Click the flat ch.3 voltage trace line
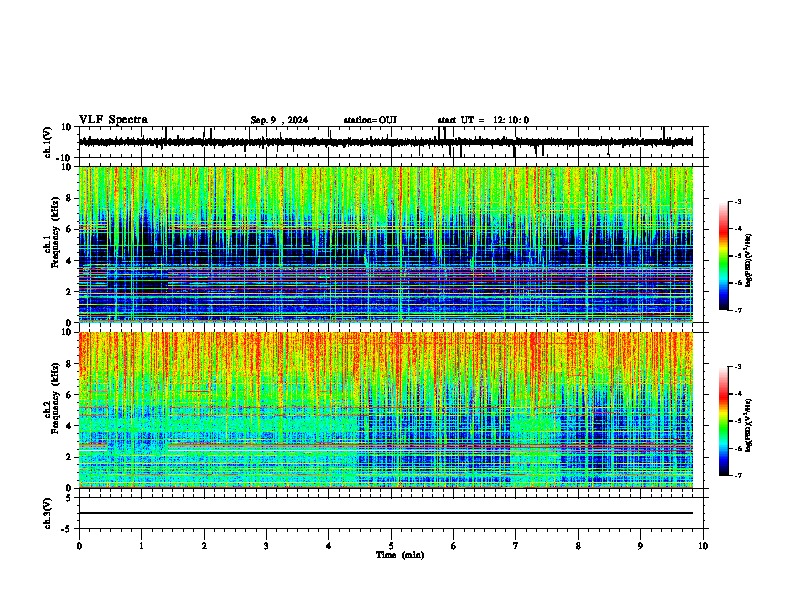The width and height of the screenshot is (792, 612). click(385, 513)
